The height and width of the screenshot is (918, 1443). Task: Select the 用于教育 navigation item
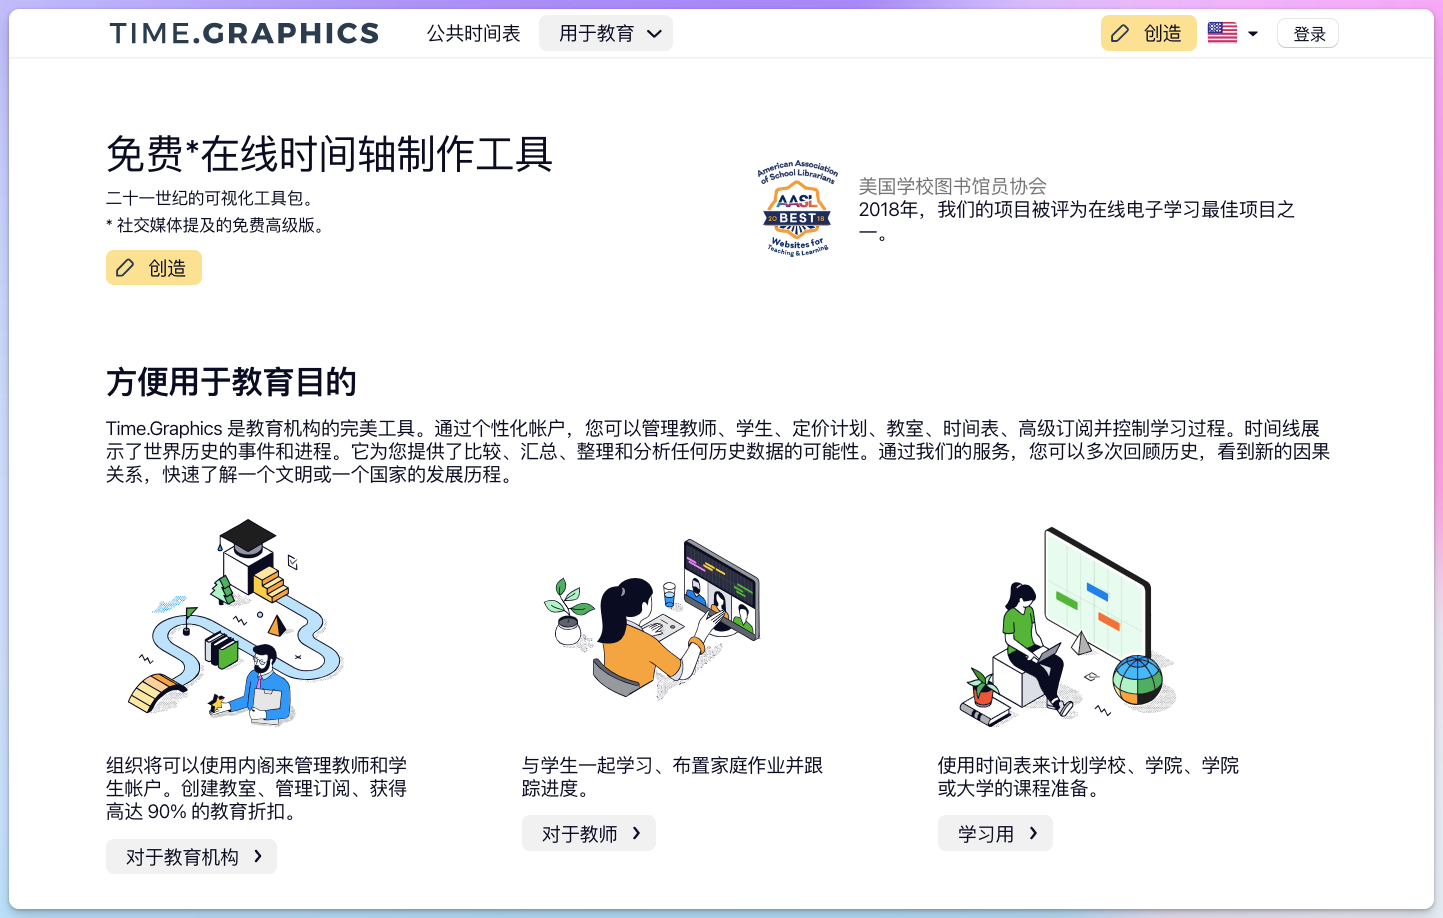tap(596, 32)
